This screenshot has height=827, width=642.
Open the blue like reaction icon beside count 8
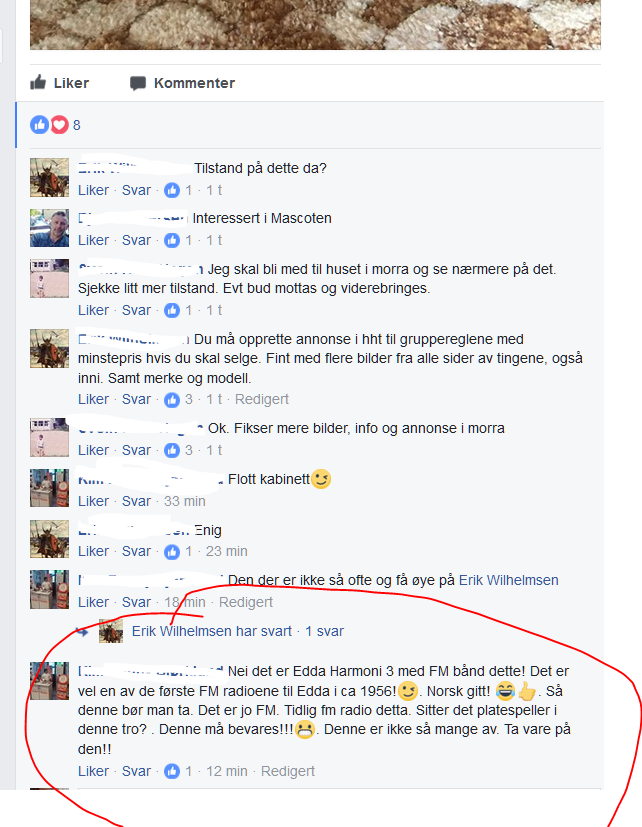[40, 125]
